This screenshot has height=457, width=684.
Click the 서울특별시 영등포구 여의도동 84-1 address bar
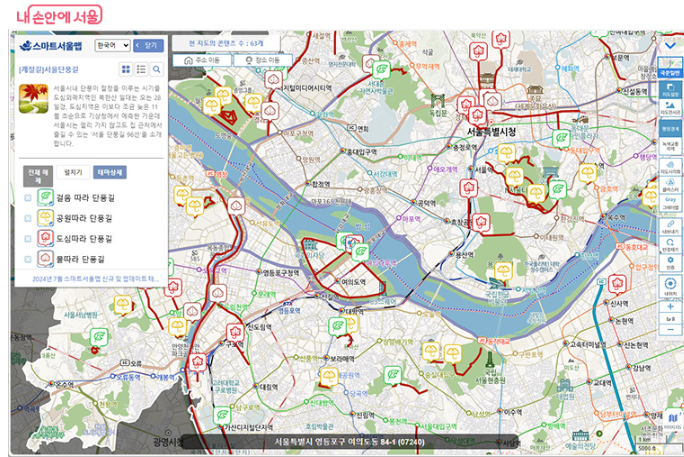click(x=349, y=442)
